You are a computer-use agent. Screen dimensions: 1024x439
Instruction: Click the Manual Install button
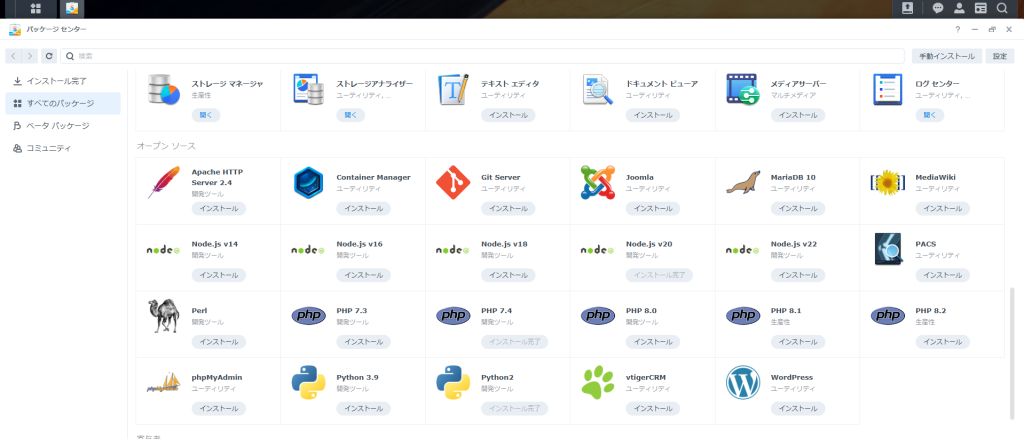[947, 56]
